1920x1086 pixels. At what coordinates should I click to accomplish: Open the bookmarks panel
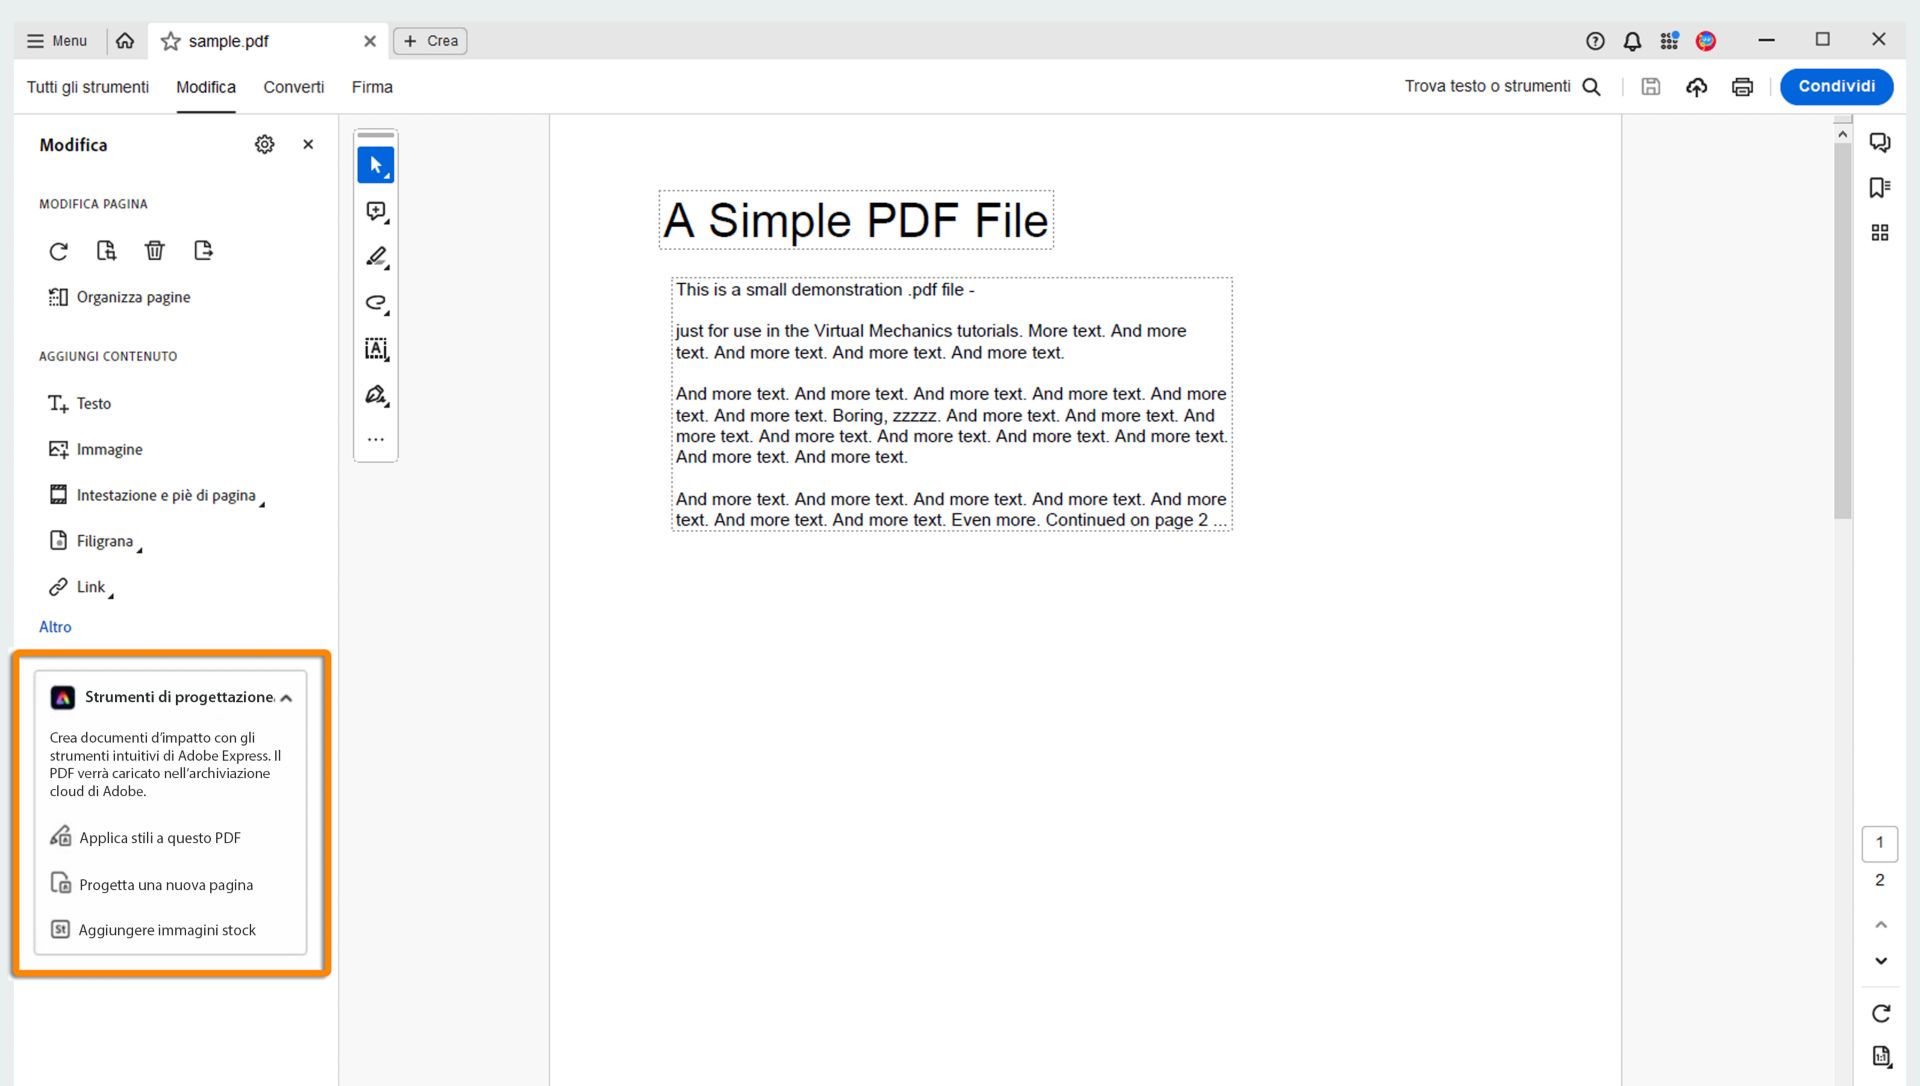[1881, 186]
